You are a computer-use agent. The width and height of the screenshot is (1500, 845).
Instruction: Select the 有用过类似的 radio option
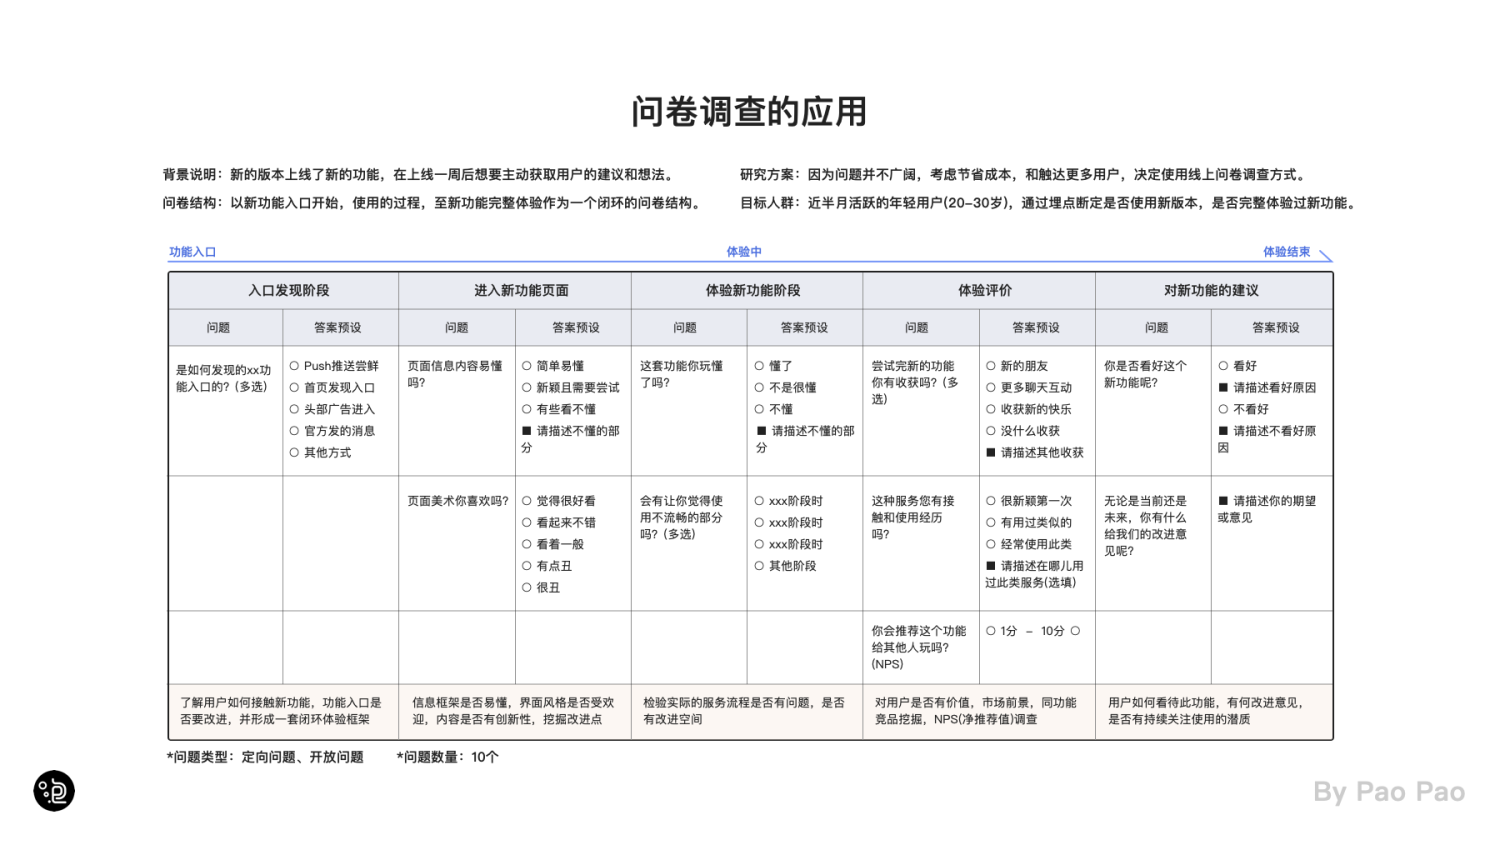click(x=991, y=523)
